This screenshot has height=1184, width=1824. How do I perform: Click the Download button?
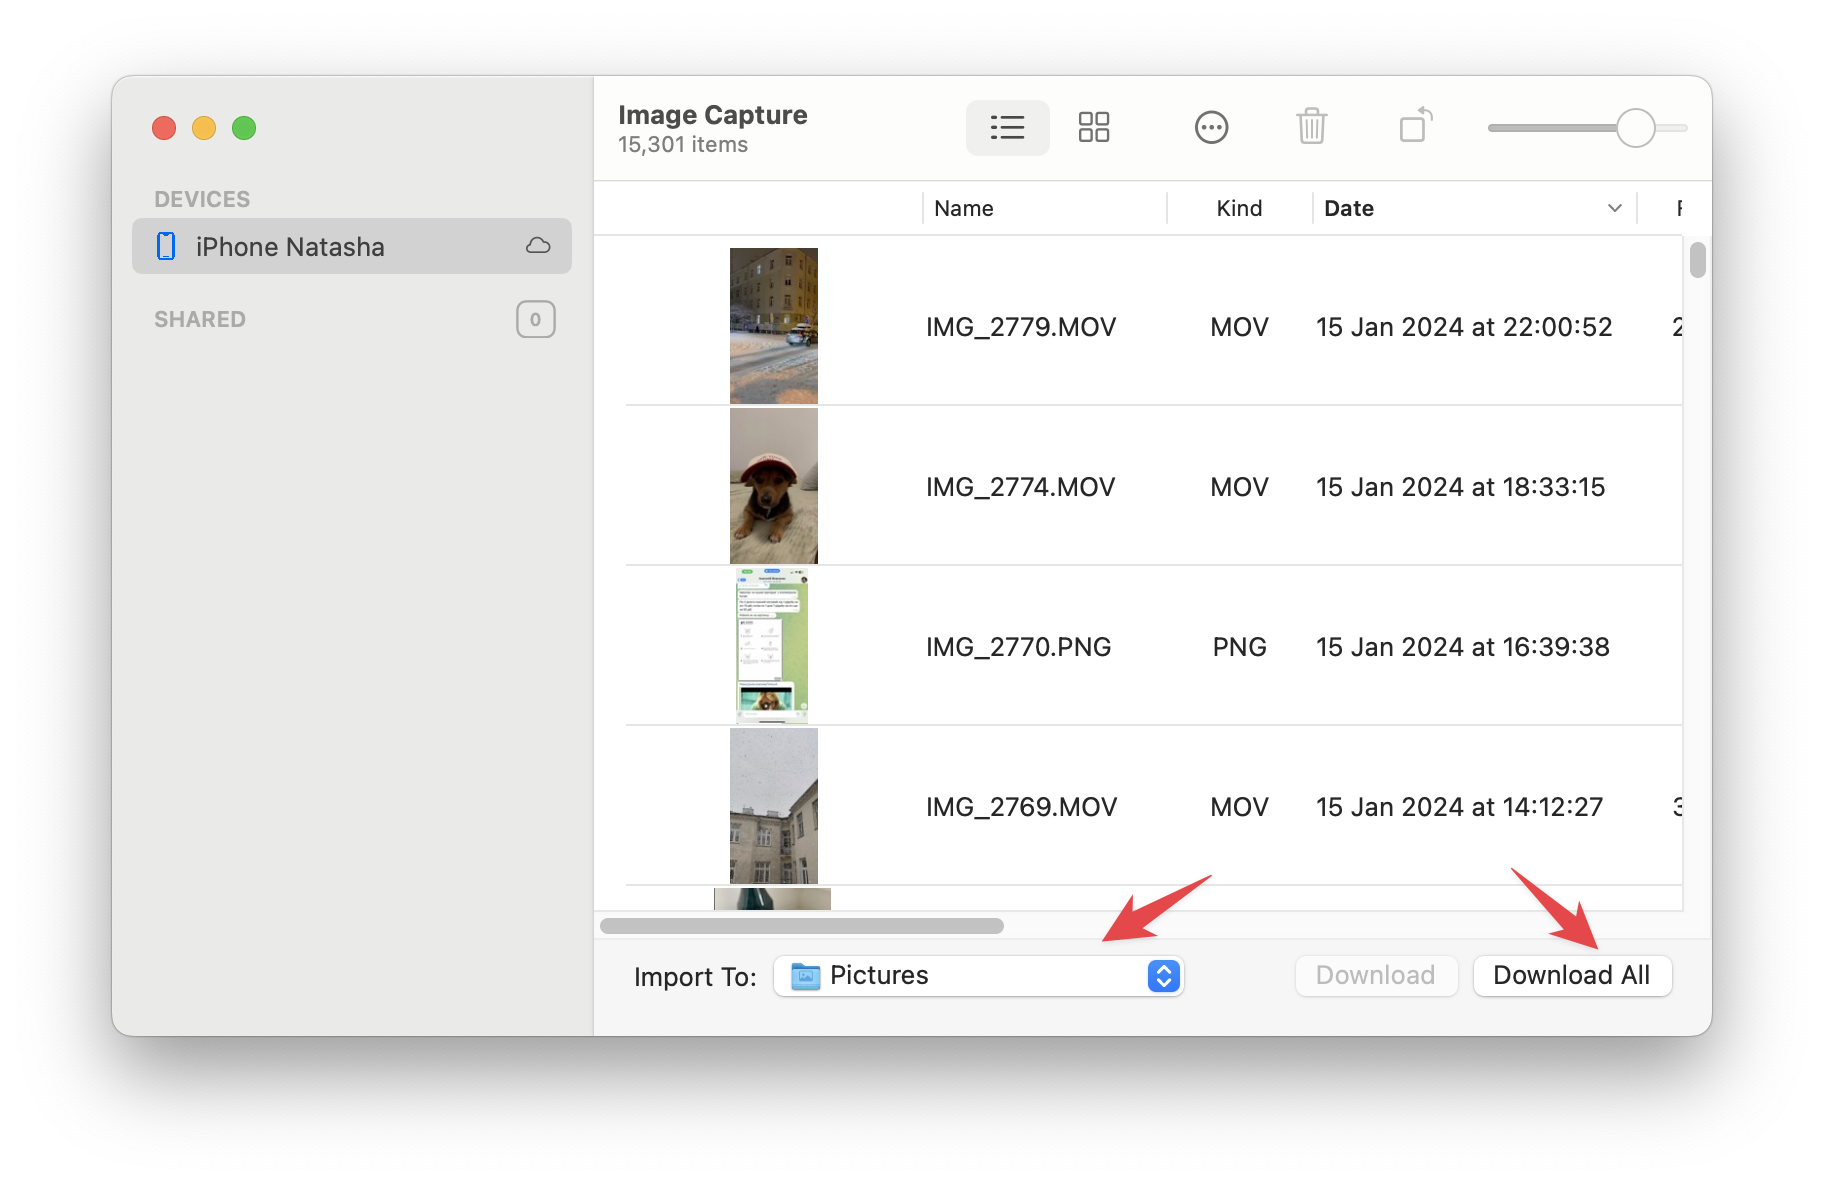point(1376,975)
